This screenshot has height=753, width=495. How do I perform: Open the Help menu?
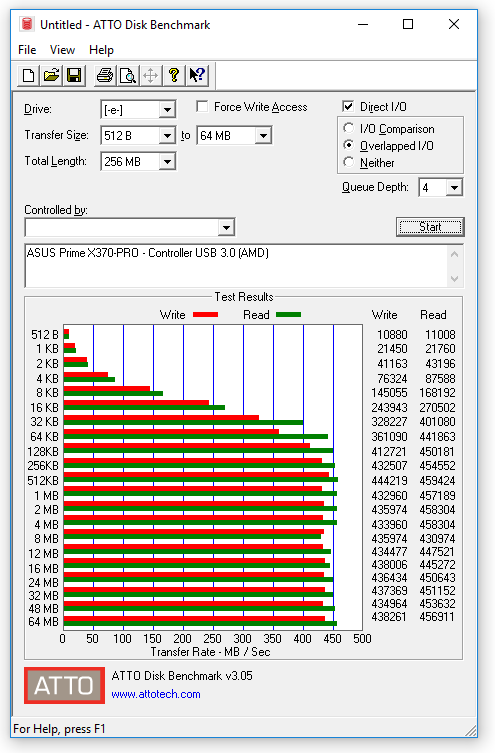pyautogui.click(x=101, y=50)
